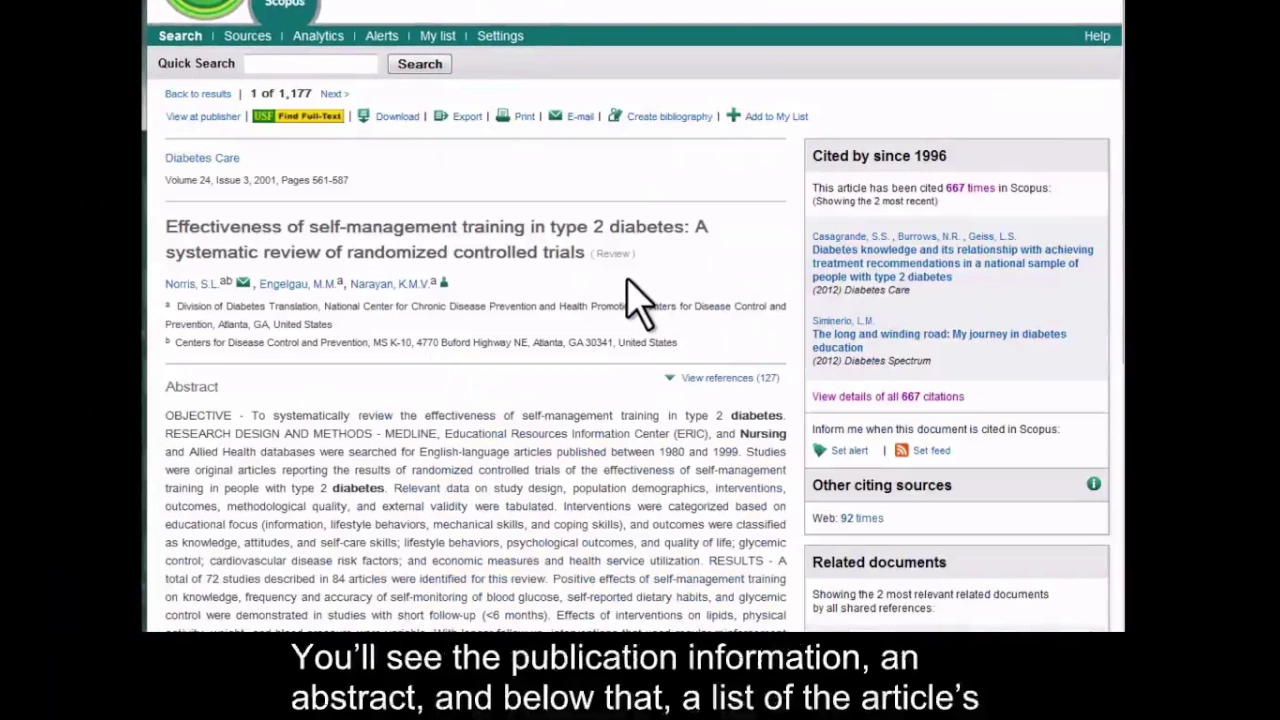Screen dimensions: 1280x720
Task: Click the View at publisher link
Action: tap(203, 117)
